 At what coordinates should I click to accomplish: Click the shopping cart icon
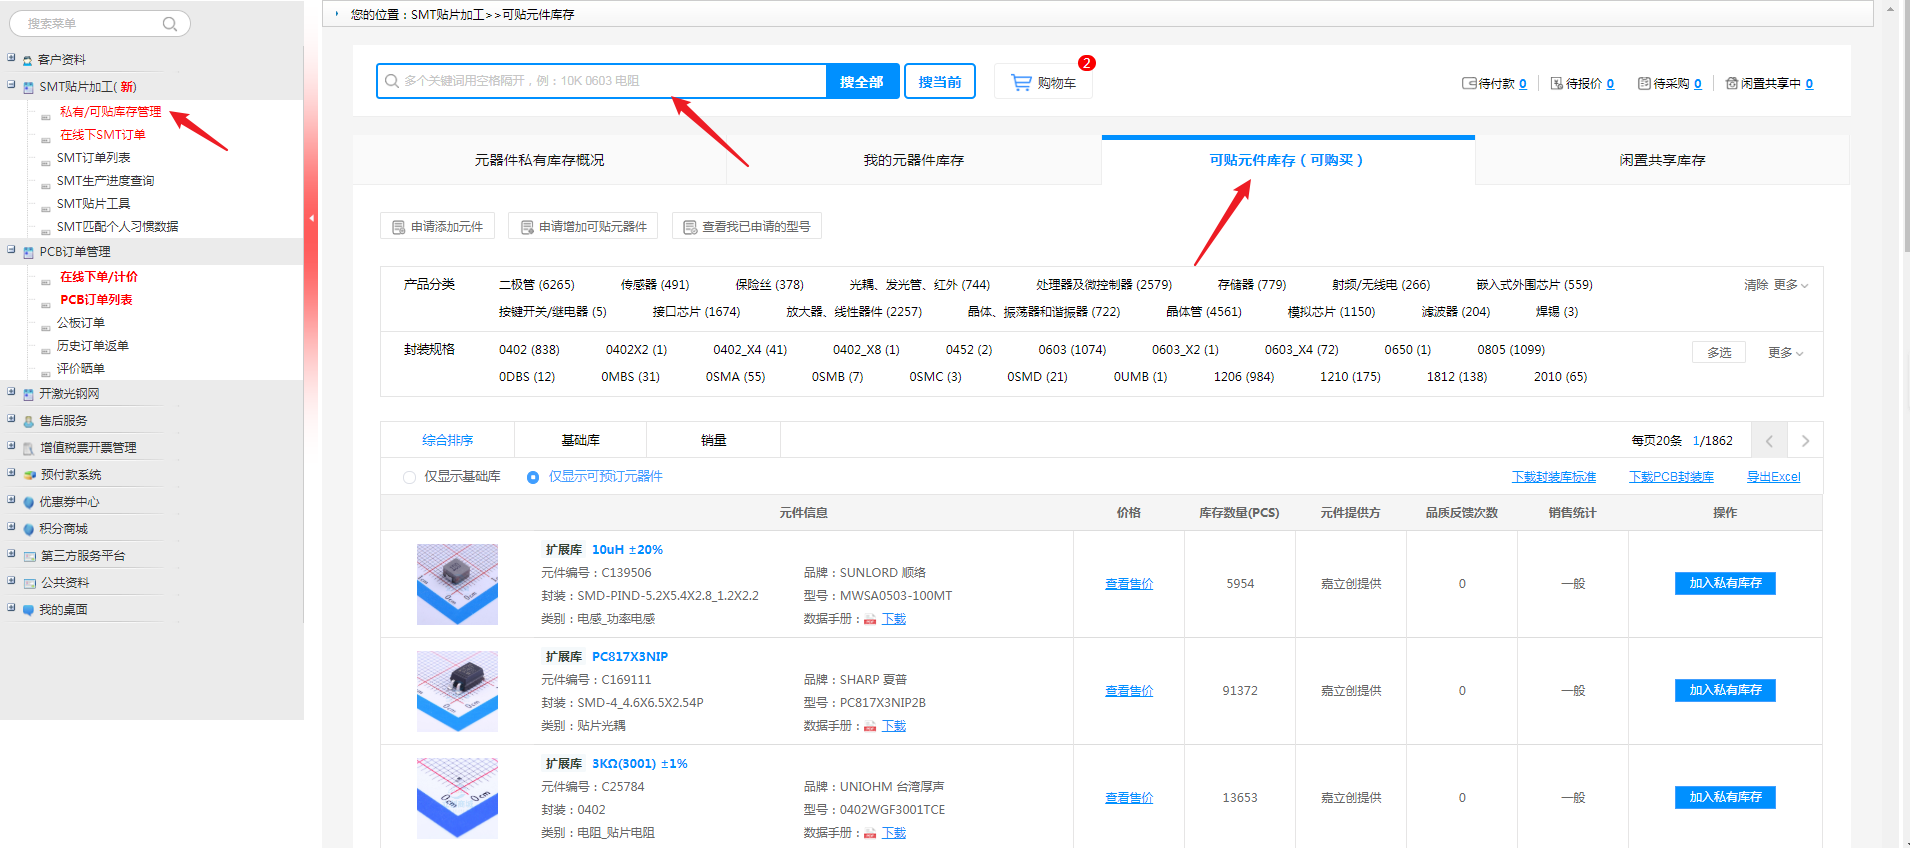click(1021, 83)
